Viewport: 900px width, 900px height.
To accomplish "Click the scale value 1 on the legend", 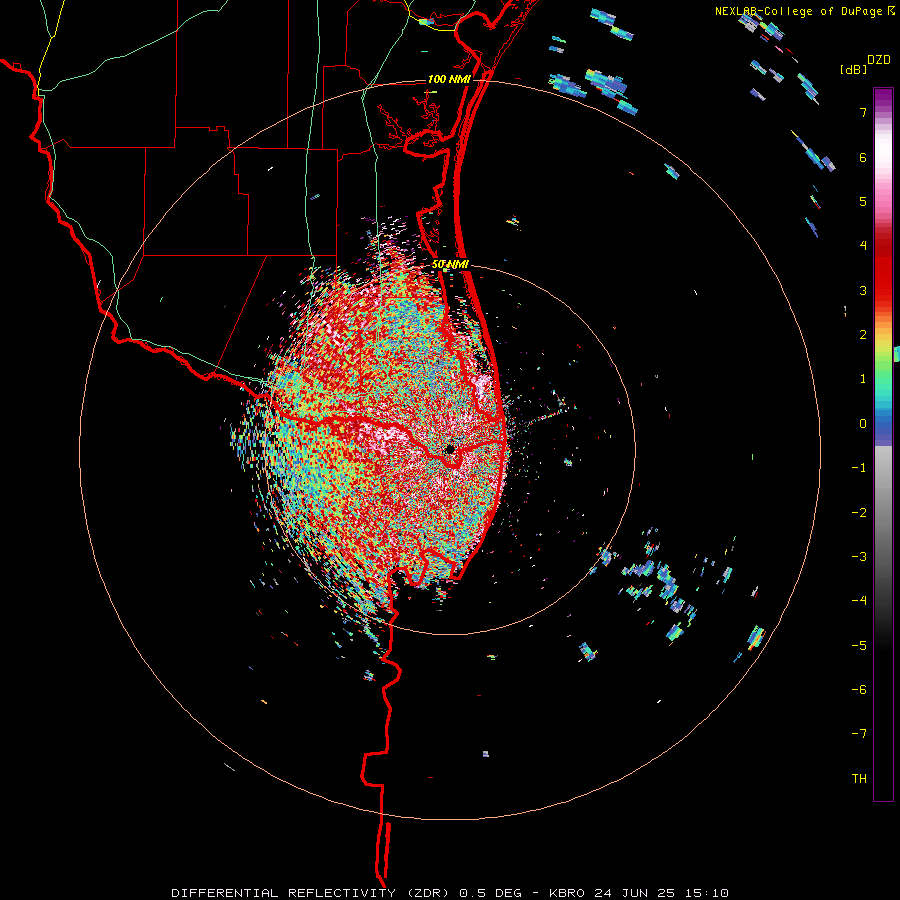I will (x=863, y=379).
